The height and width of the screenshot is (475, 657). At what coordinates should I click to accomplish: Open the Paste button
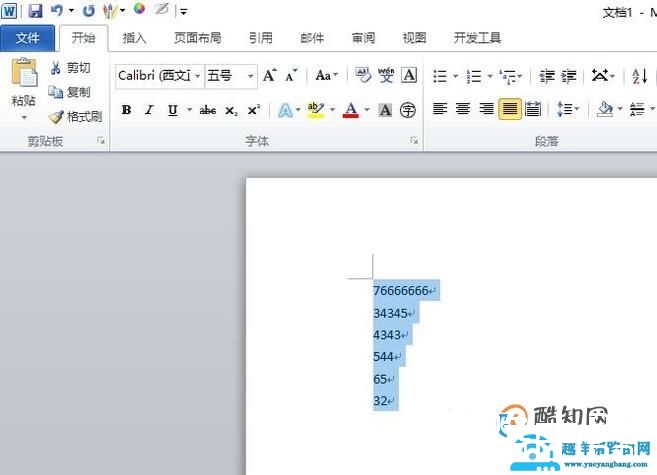click(23, 88)
